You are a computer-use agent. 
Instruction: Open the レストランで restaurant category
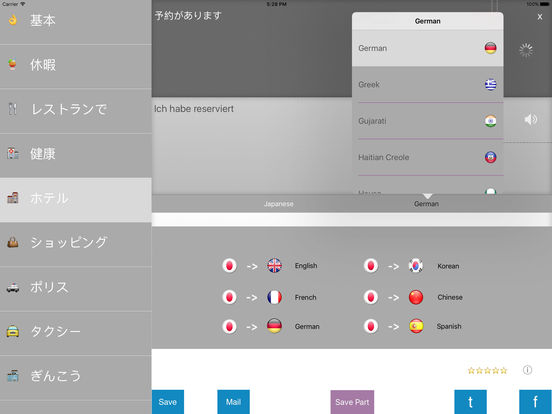pos(76,111)
